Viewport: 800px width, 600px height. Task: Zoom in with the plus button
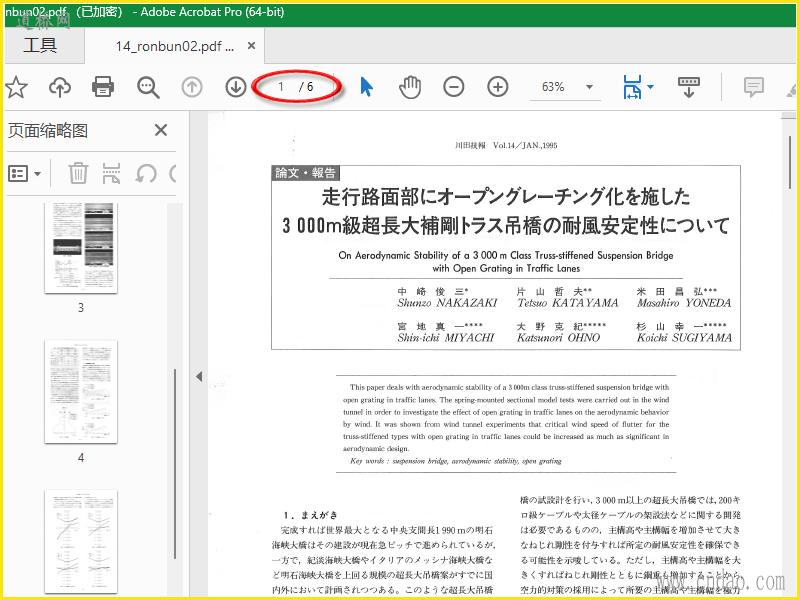pyautogui.click(x=497, y=87)
